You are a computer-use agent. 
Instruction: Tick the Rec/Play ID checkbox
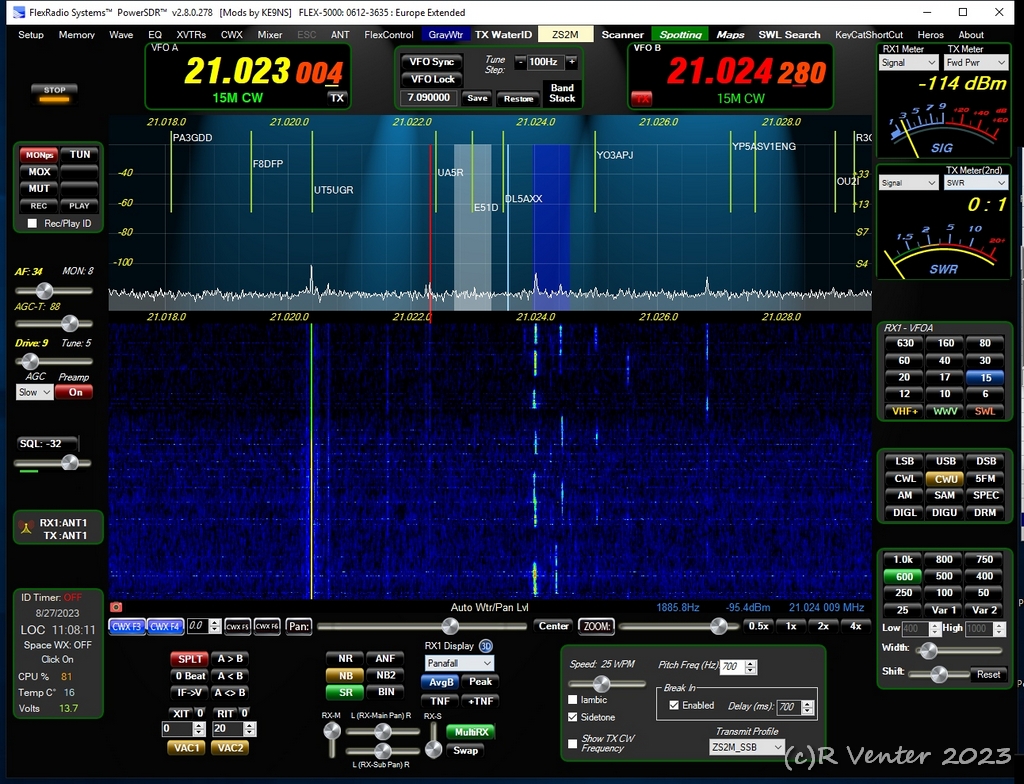[x=33, y=223]
